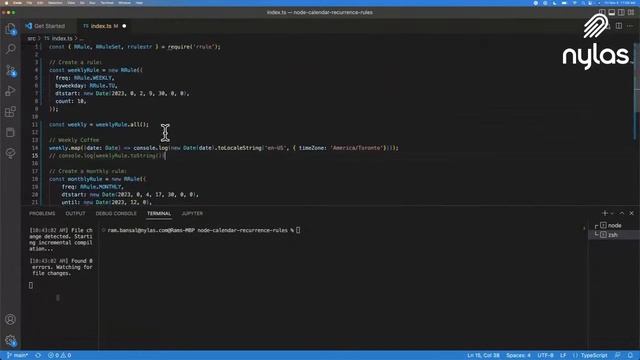
Task: Close the bottom panel with X icon
Action: point(631,213)
